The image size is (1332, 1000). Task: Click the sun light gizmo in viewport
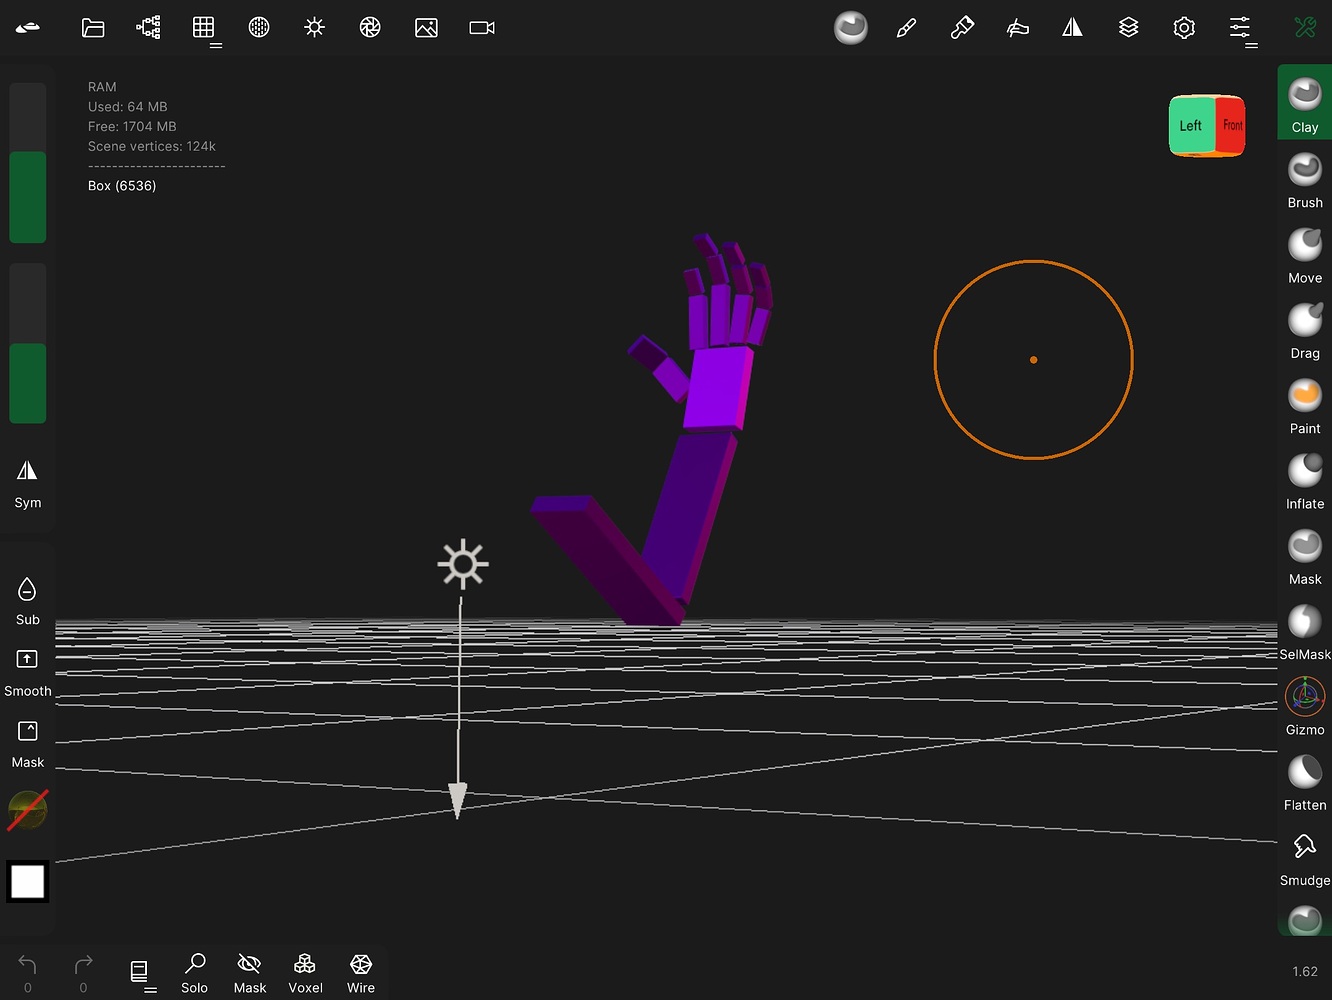(x=463, y=564)
